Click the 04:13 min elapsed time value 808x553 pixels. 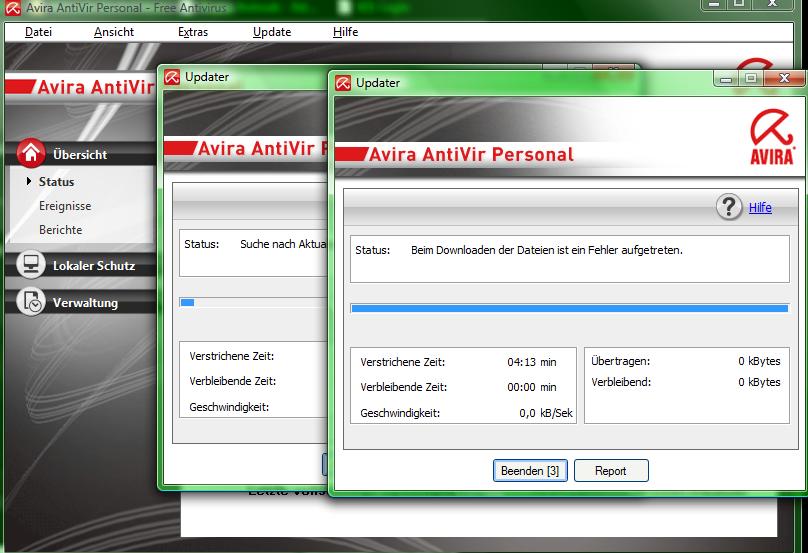tap(532, 362)
